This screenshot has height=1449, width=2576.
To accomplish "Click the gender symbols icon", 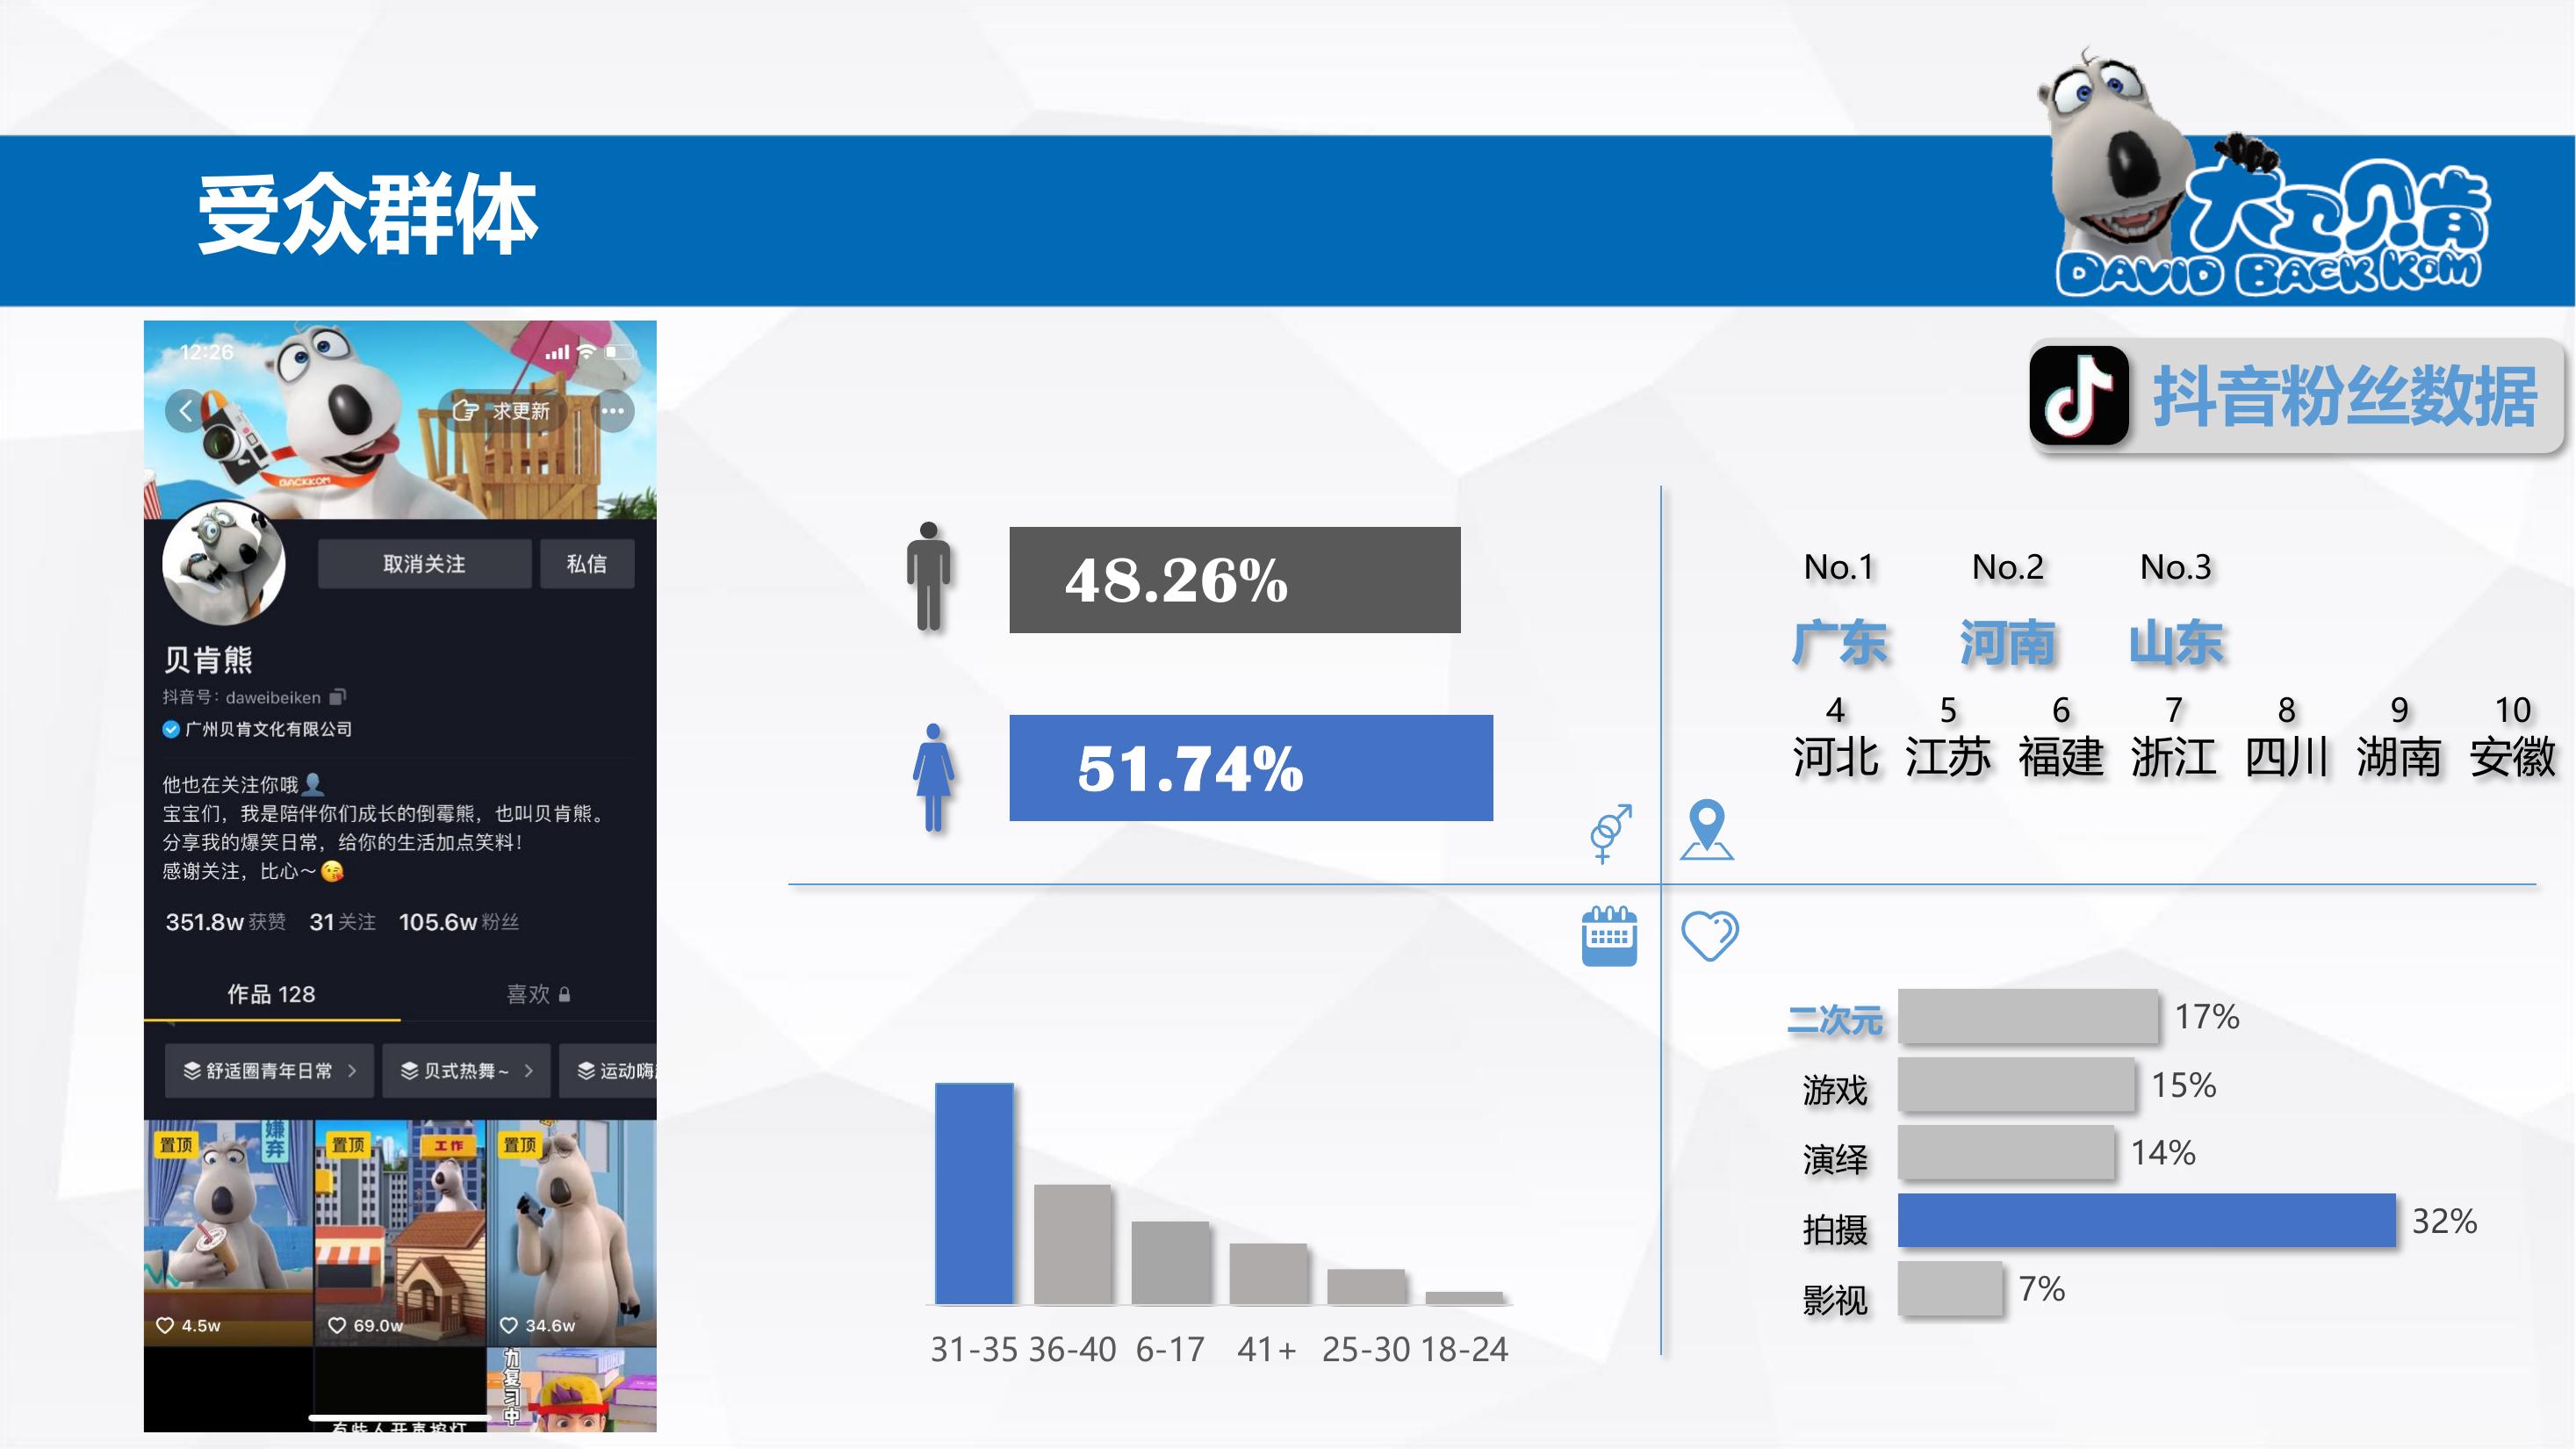I will coord(1610,833).
